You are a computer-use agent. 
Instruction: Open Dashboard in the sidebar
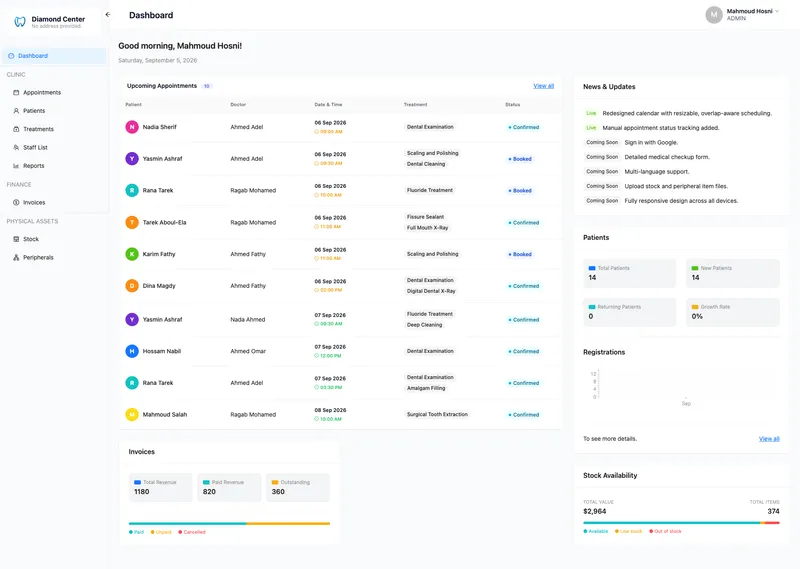point(54,56)
